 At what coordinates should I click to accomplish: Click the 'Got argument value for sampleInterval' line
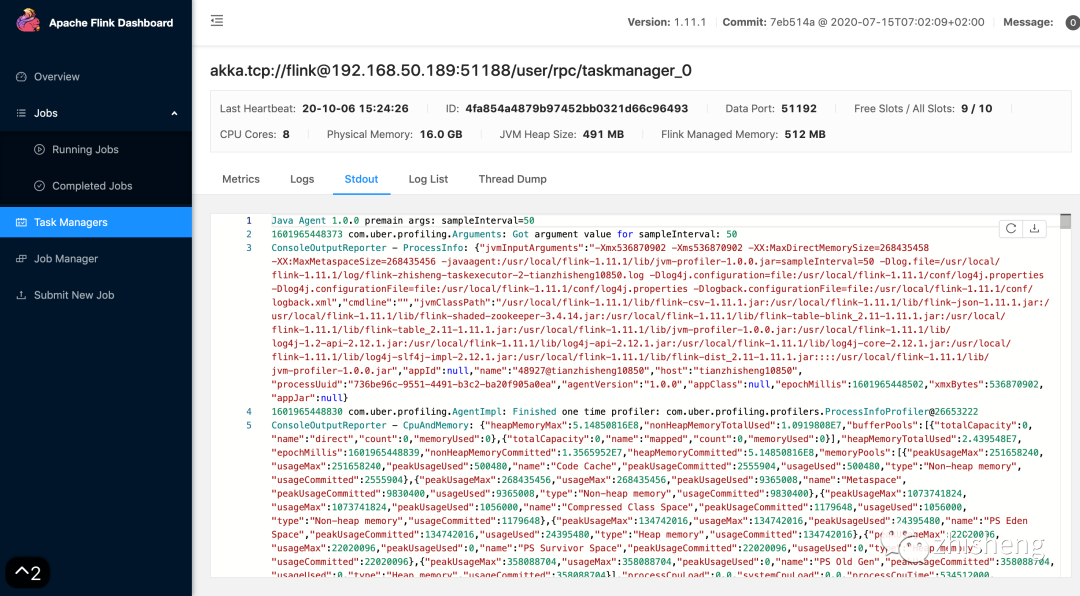(x=504, y=234)
